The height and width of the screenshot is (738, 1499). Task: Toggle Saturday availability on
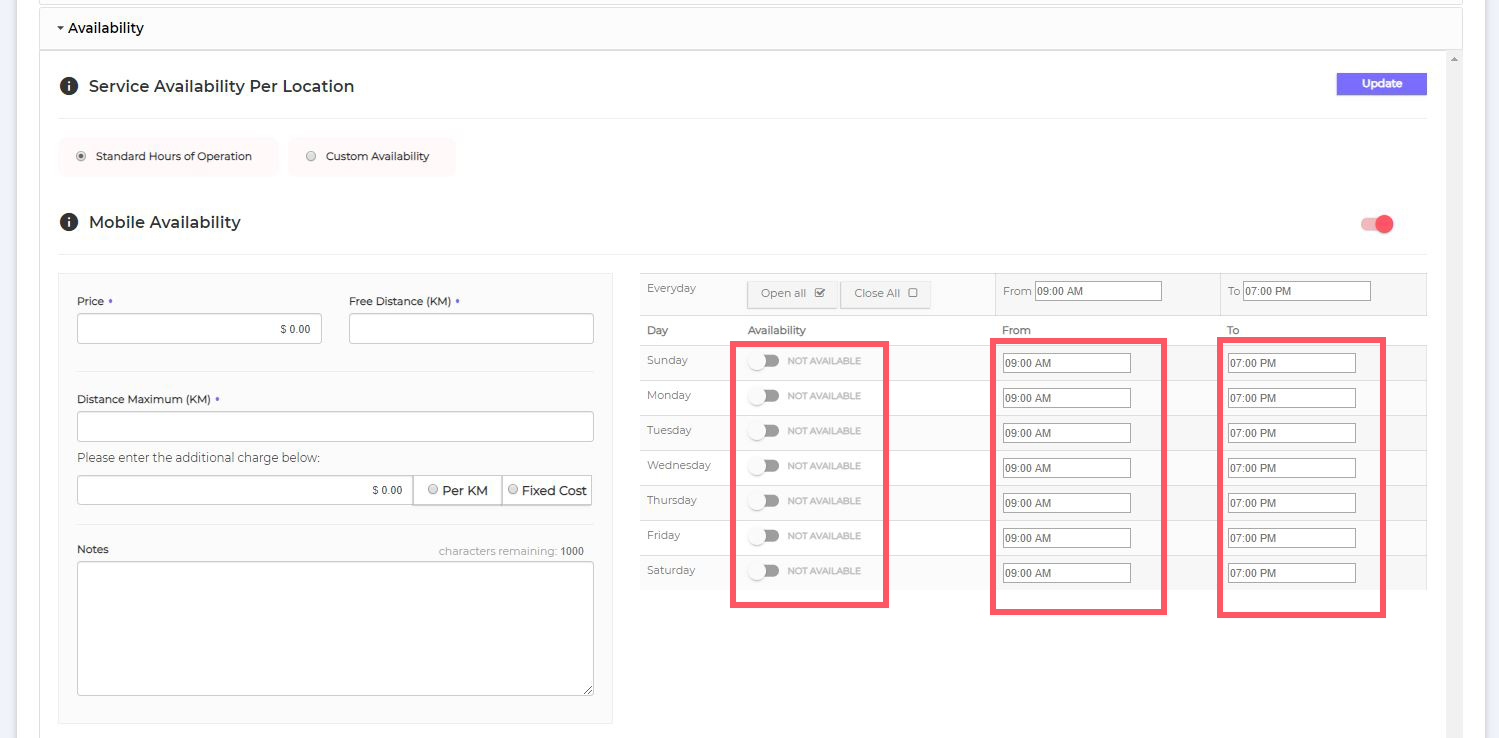764,571
